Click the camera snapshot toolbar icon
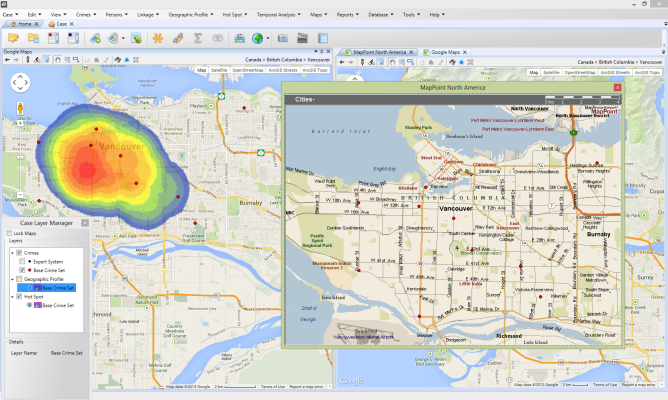The width and height of the screenshot is (668, 400). click(x=283, y=38)
